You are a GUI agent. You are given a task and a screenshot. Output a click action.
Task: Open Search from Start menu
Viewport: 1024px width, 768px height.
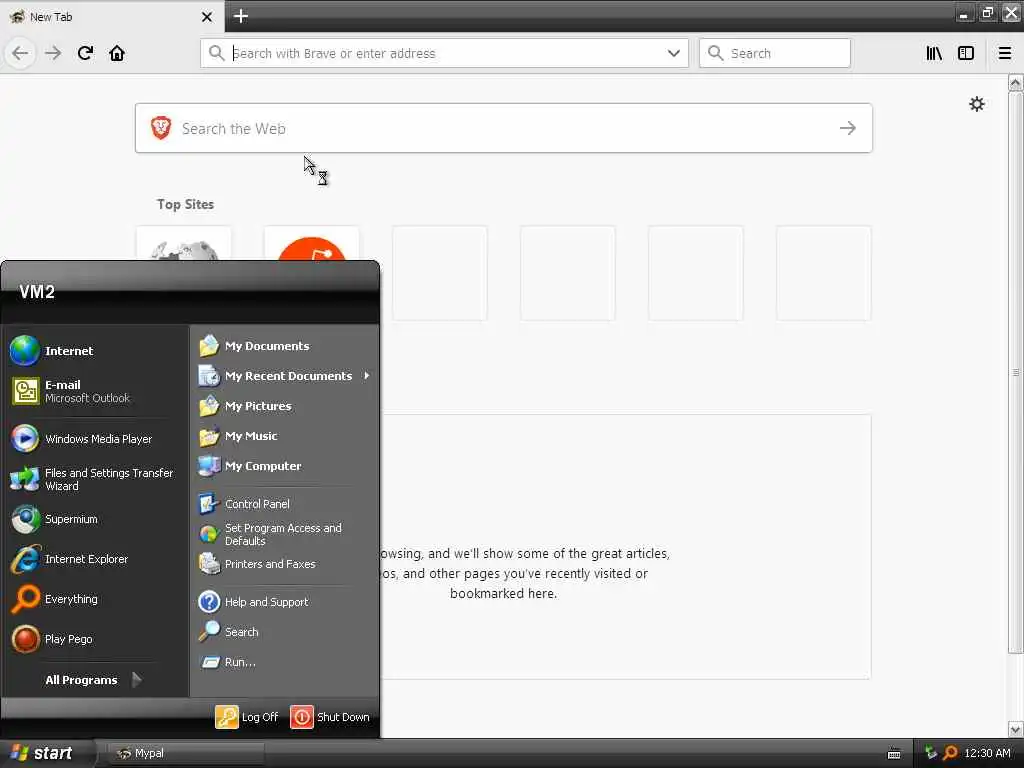tap(284, 632)
